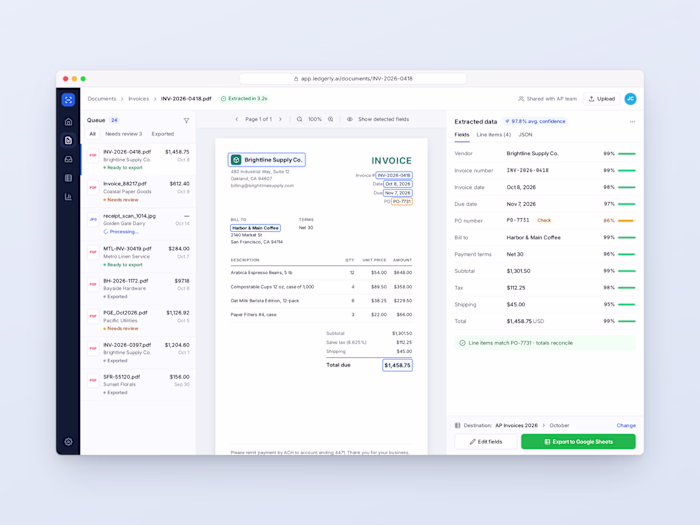The width and height of the screenshot is (700, 525).
Task: Click the destination sheet icon near Destination
Action: coord(458,425)
